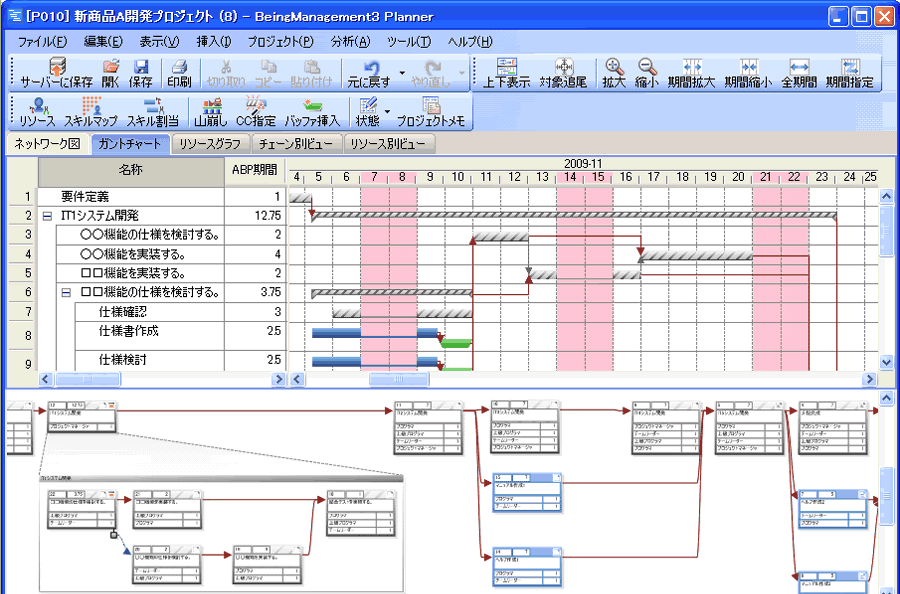Zoom in with the 拡大 icon

614,73
